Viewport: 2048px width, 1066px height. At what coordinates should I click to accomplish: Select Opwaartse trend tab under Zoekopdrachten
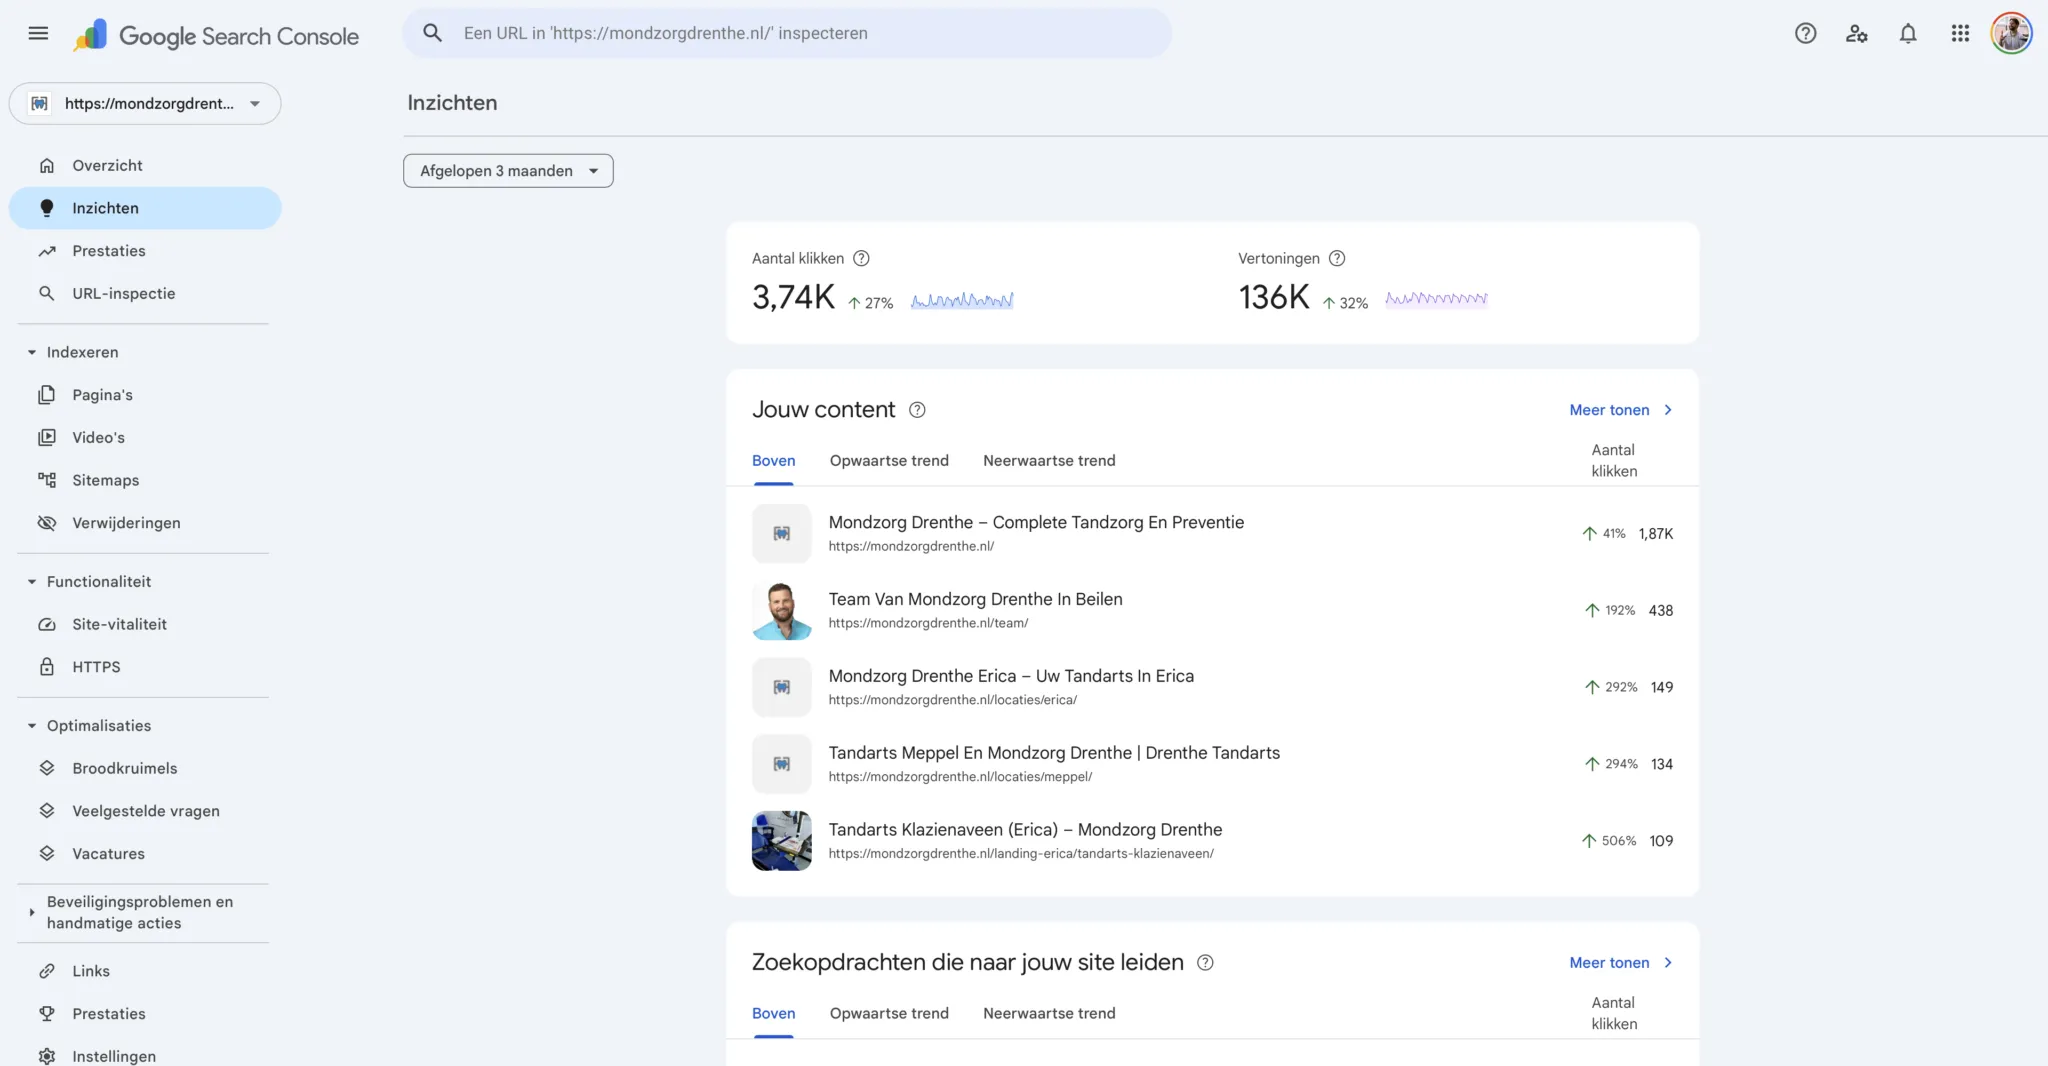click(x=889, y=1013)
